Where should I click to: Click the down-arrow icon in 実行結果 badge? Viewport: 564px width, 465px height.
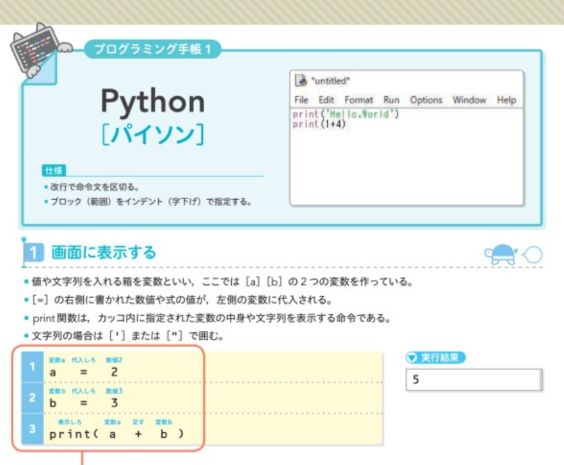tap(412, 357)
